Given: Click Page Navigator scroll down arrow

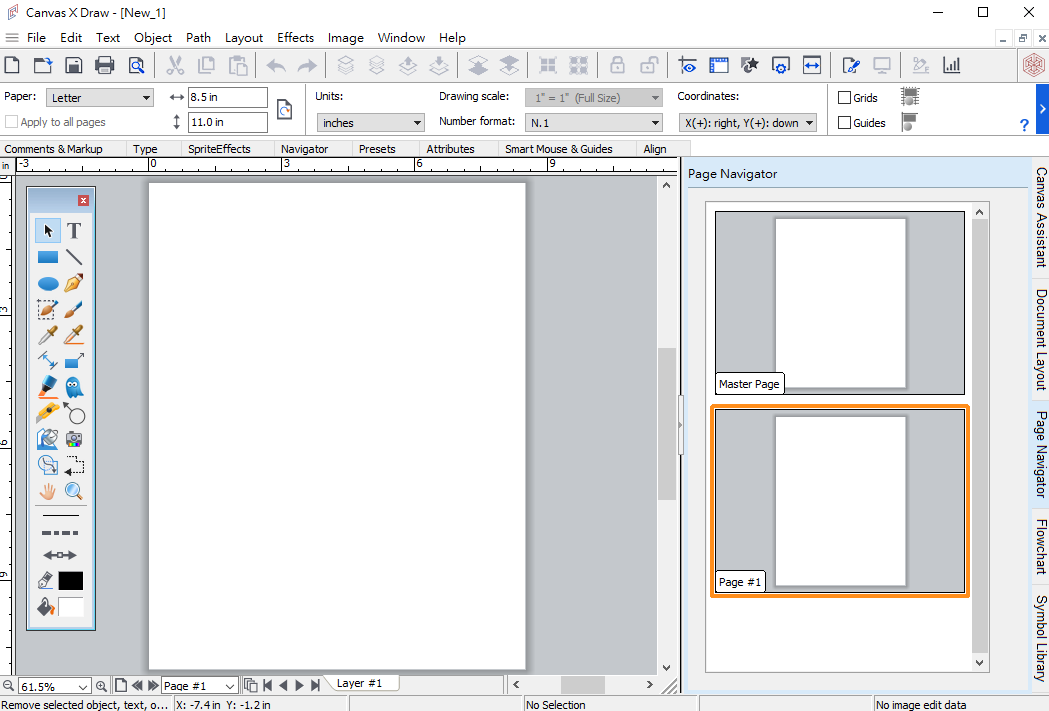Looking at the screenshot, I should point(979,662).
